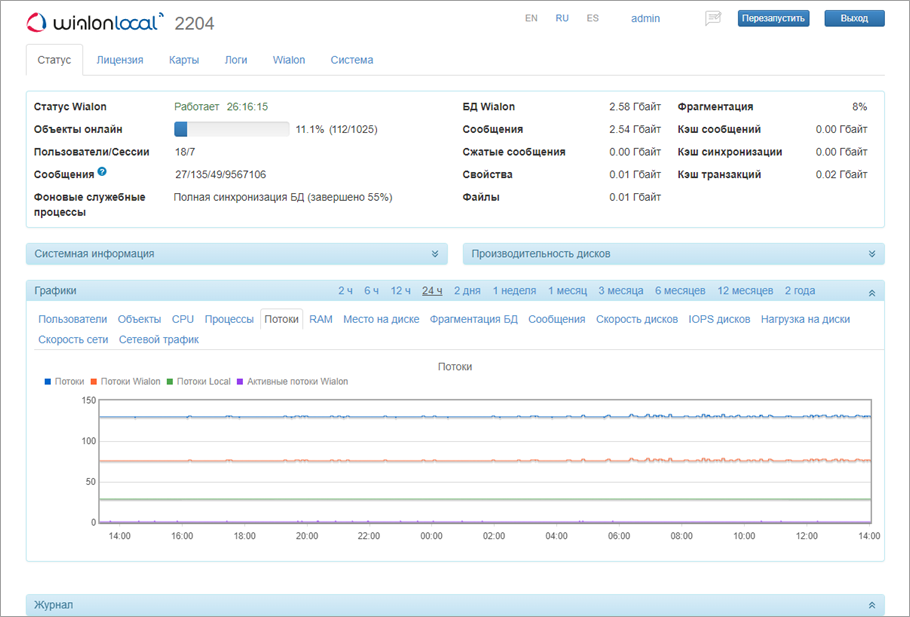910x617 pixels.
Task: Click the Wialon Local logo
Action: (94, 22)
